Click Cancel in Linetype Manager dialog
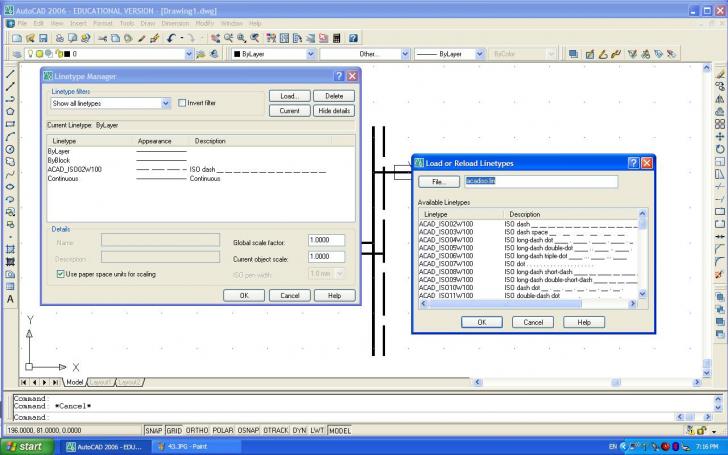The height and width of the screenshot is (455, 728). [290, 296]
